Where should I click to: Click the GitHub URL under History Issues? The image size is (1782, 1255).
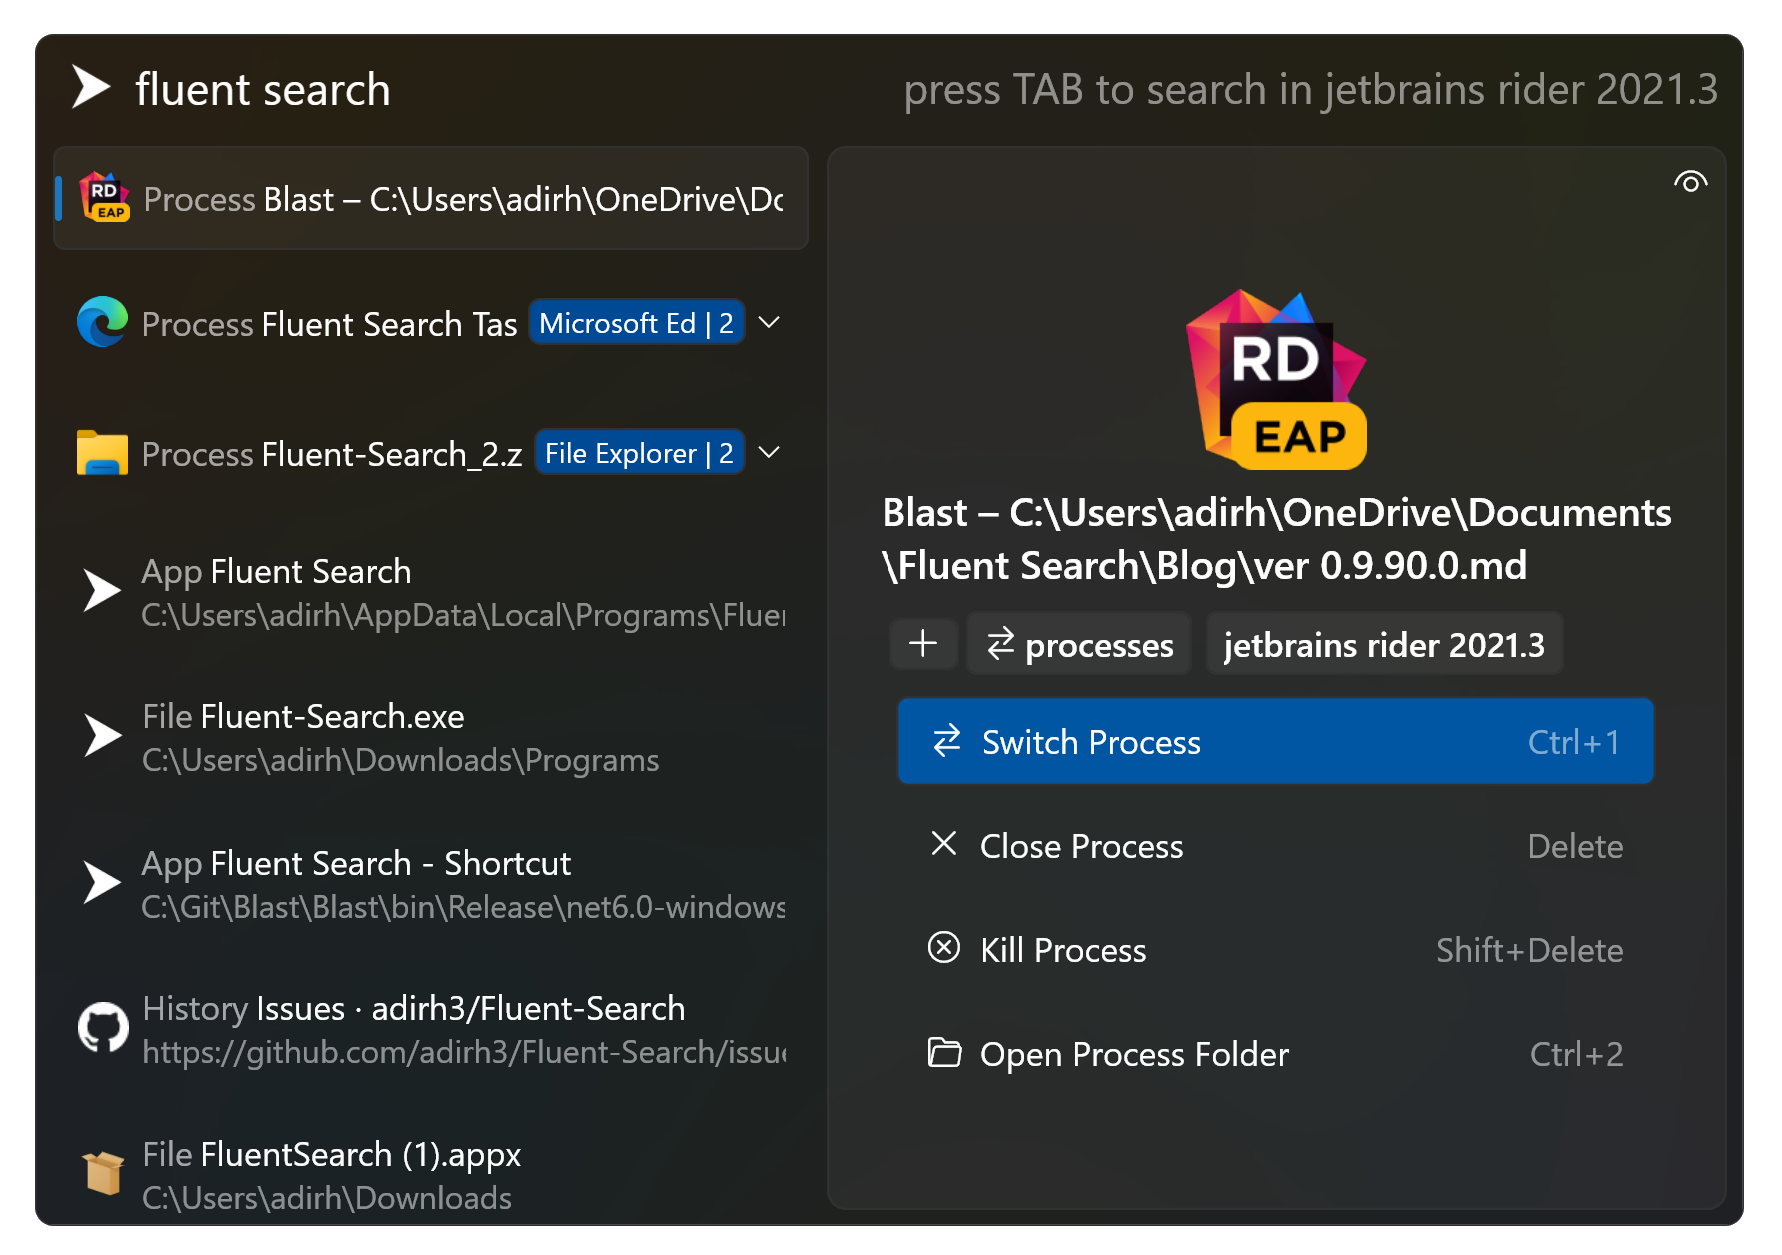[x=464, y=1053]
